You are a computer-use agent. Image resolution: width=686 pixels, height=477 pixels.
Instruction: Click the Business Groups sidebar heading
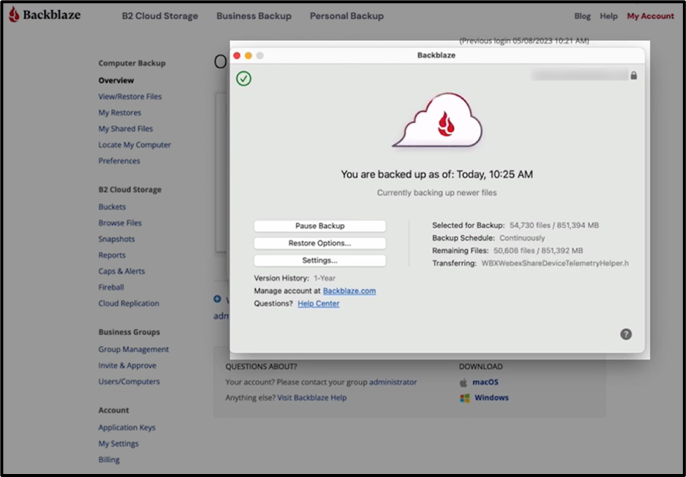129,332
